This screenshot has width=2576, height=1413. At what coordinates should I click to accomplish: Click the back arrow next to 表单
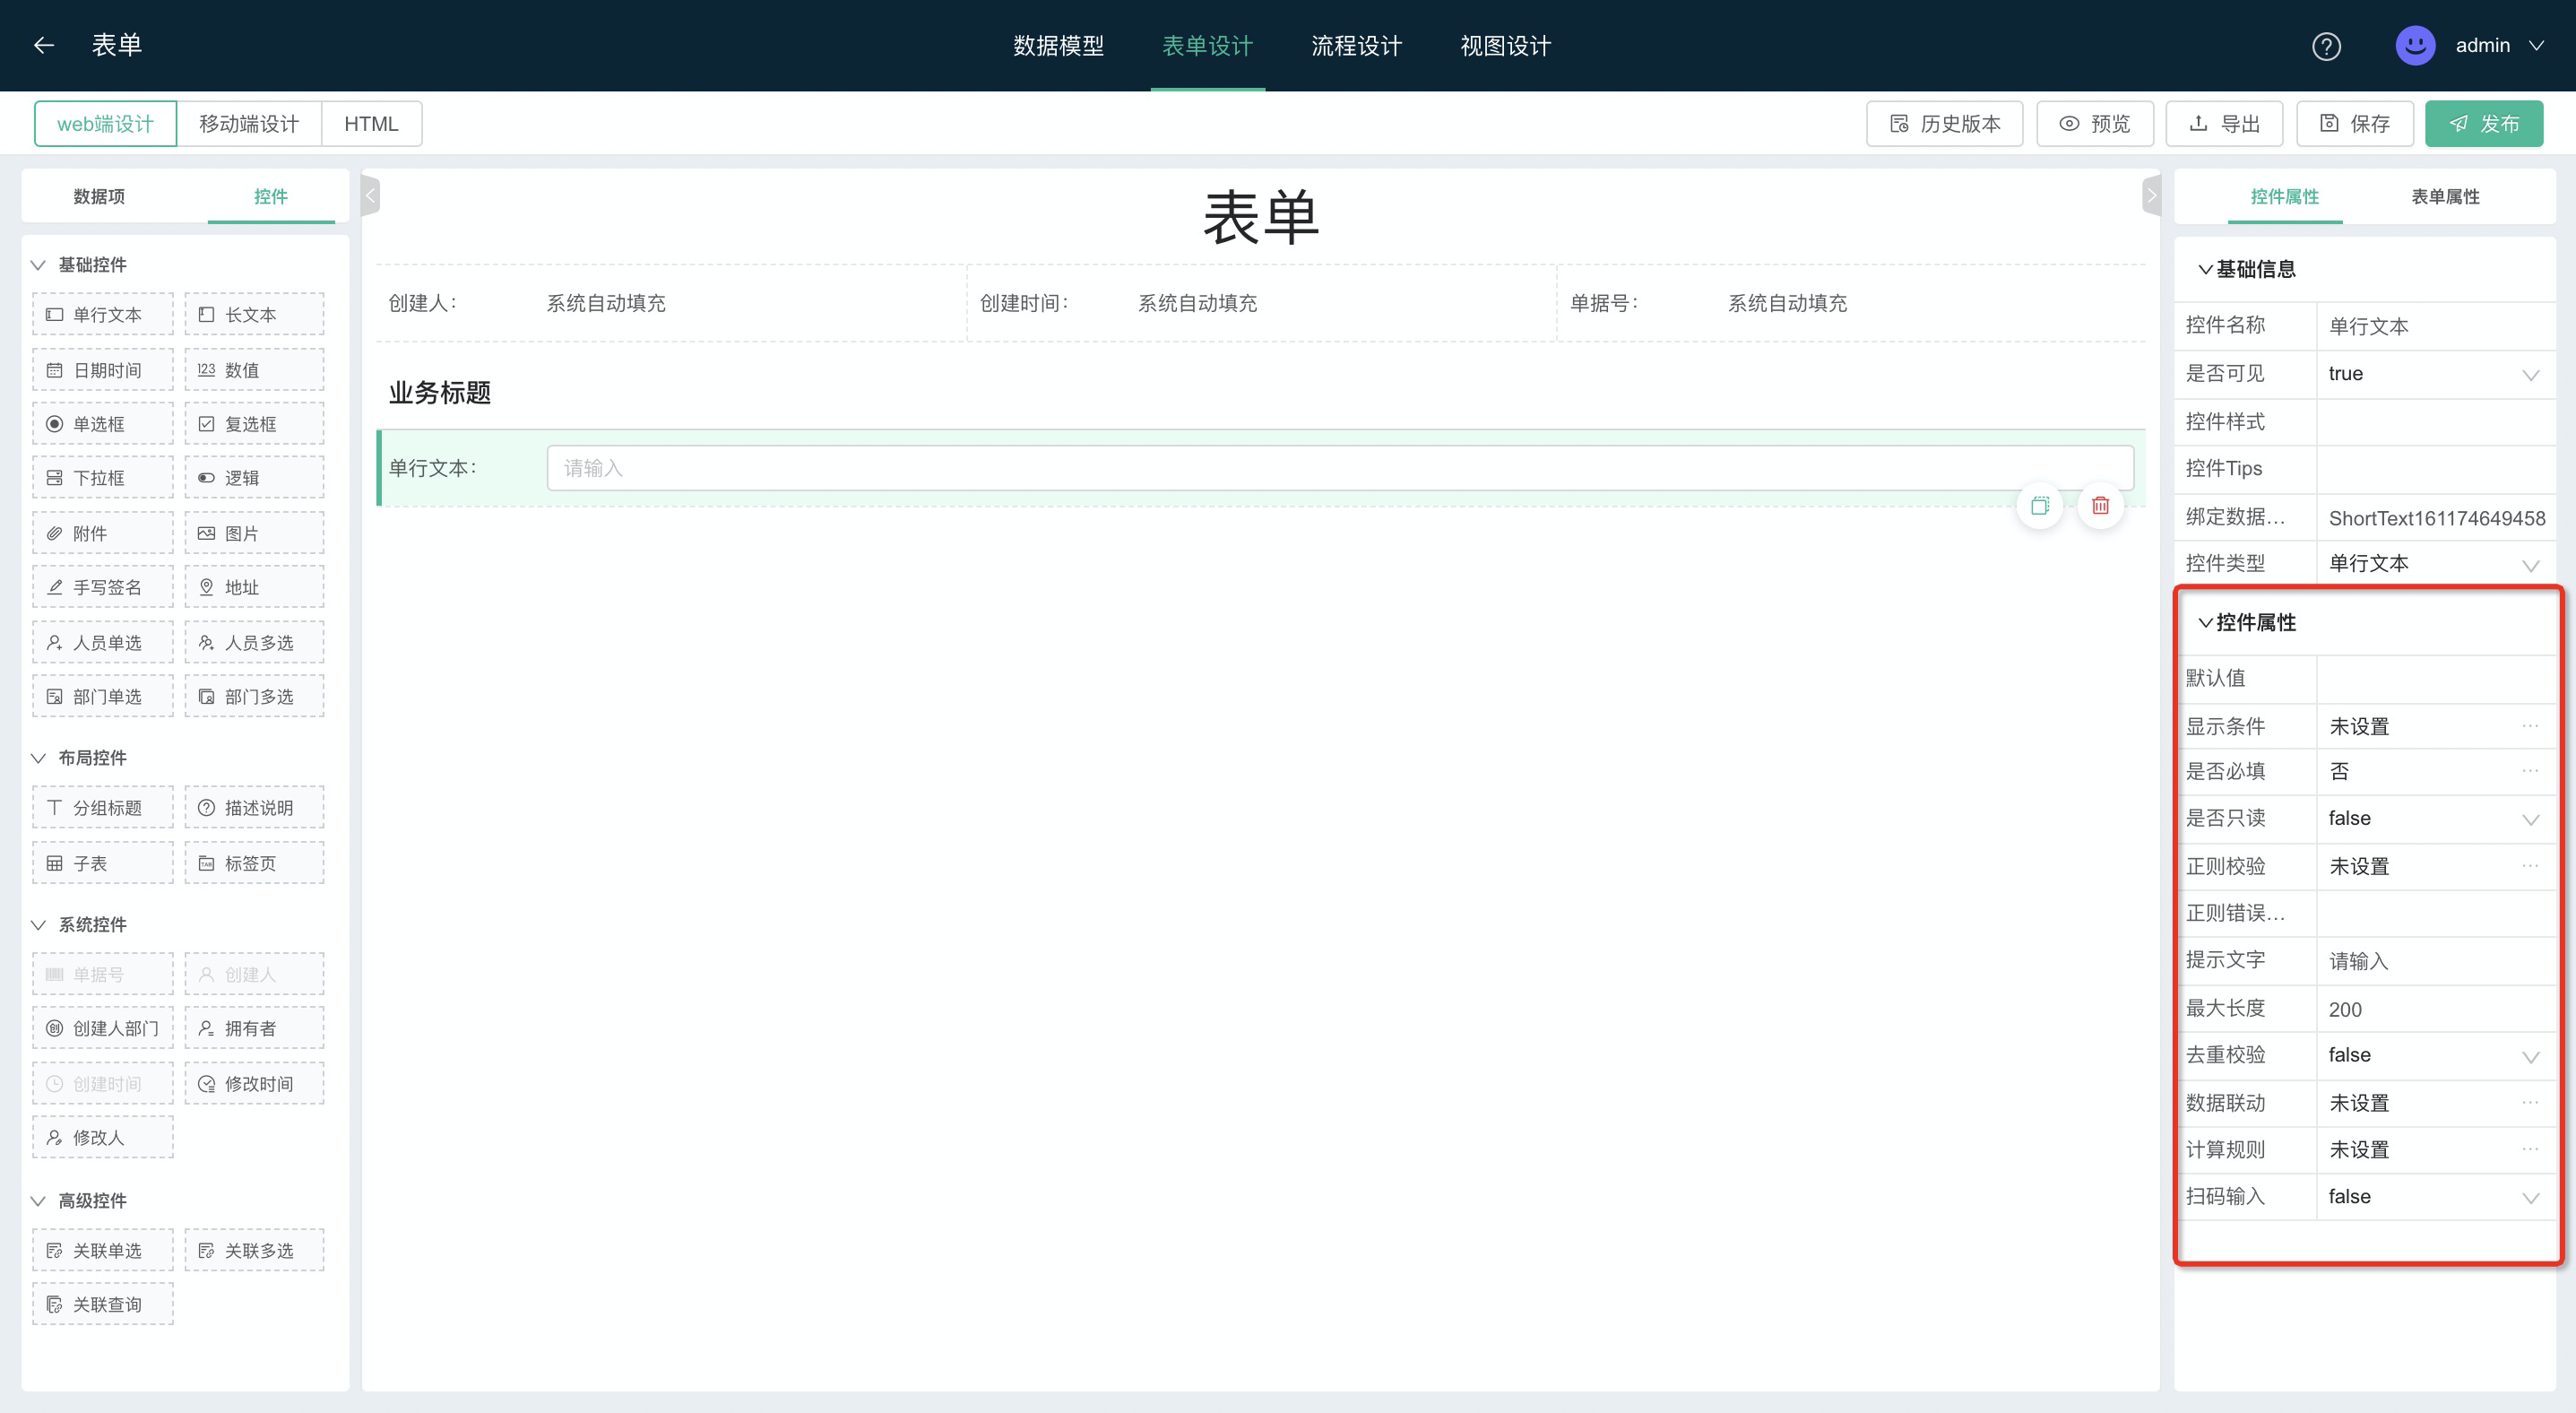click(x=43, y=45)
